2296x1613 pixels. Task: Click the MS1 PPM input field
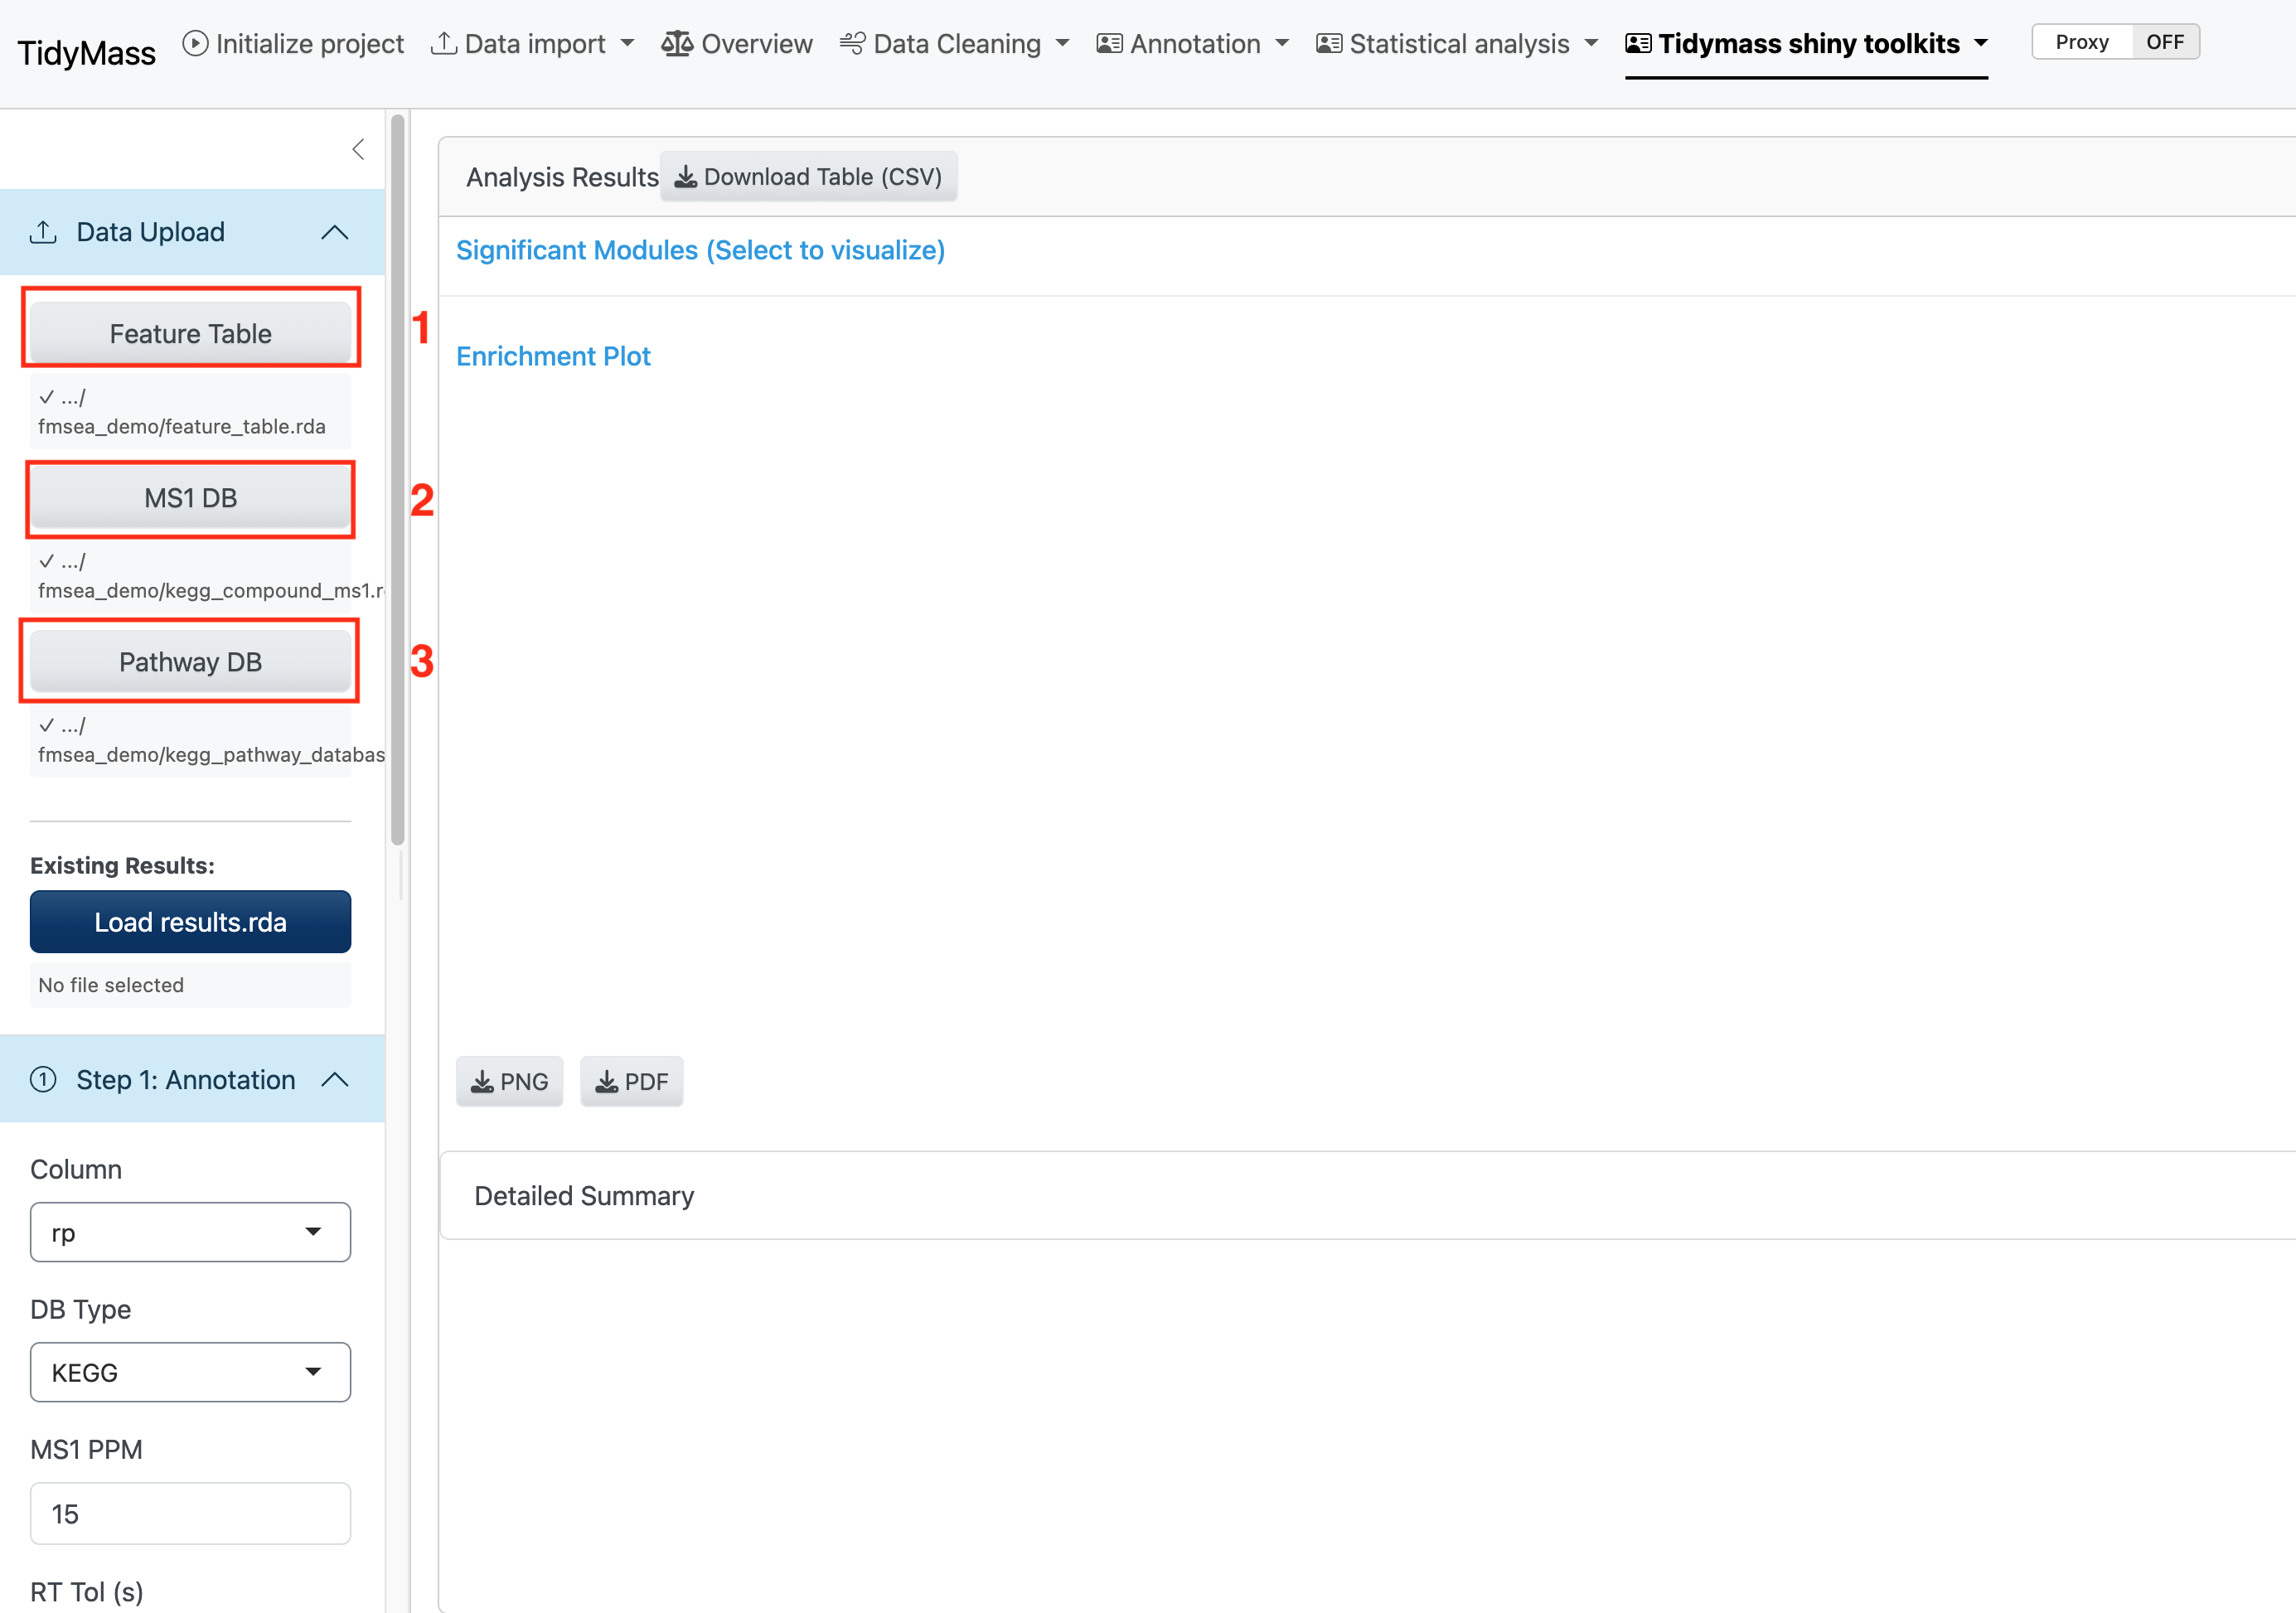point(190,1513)
